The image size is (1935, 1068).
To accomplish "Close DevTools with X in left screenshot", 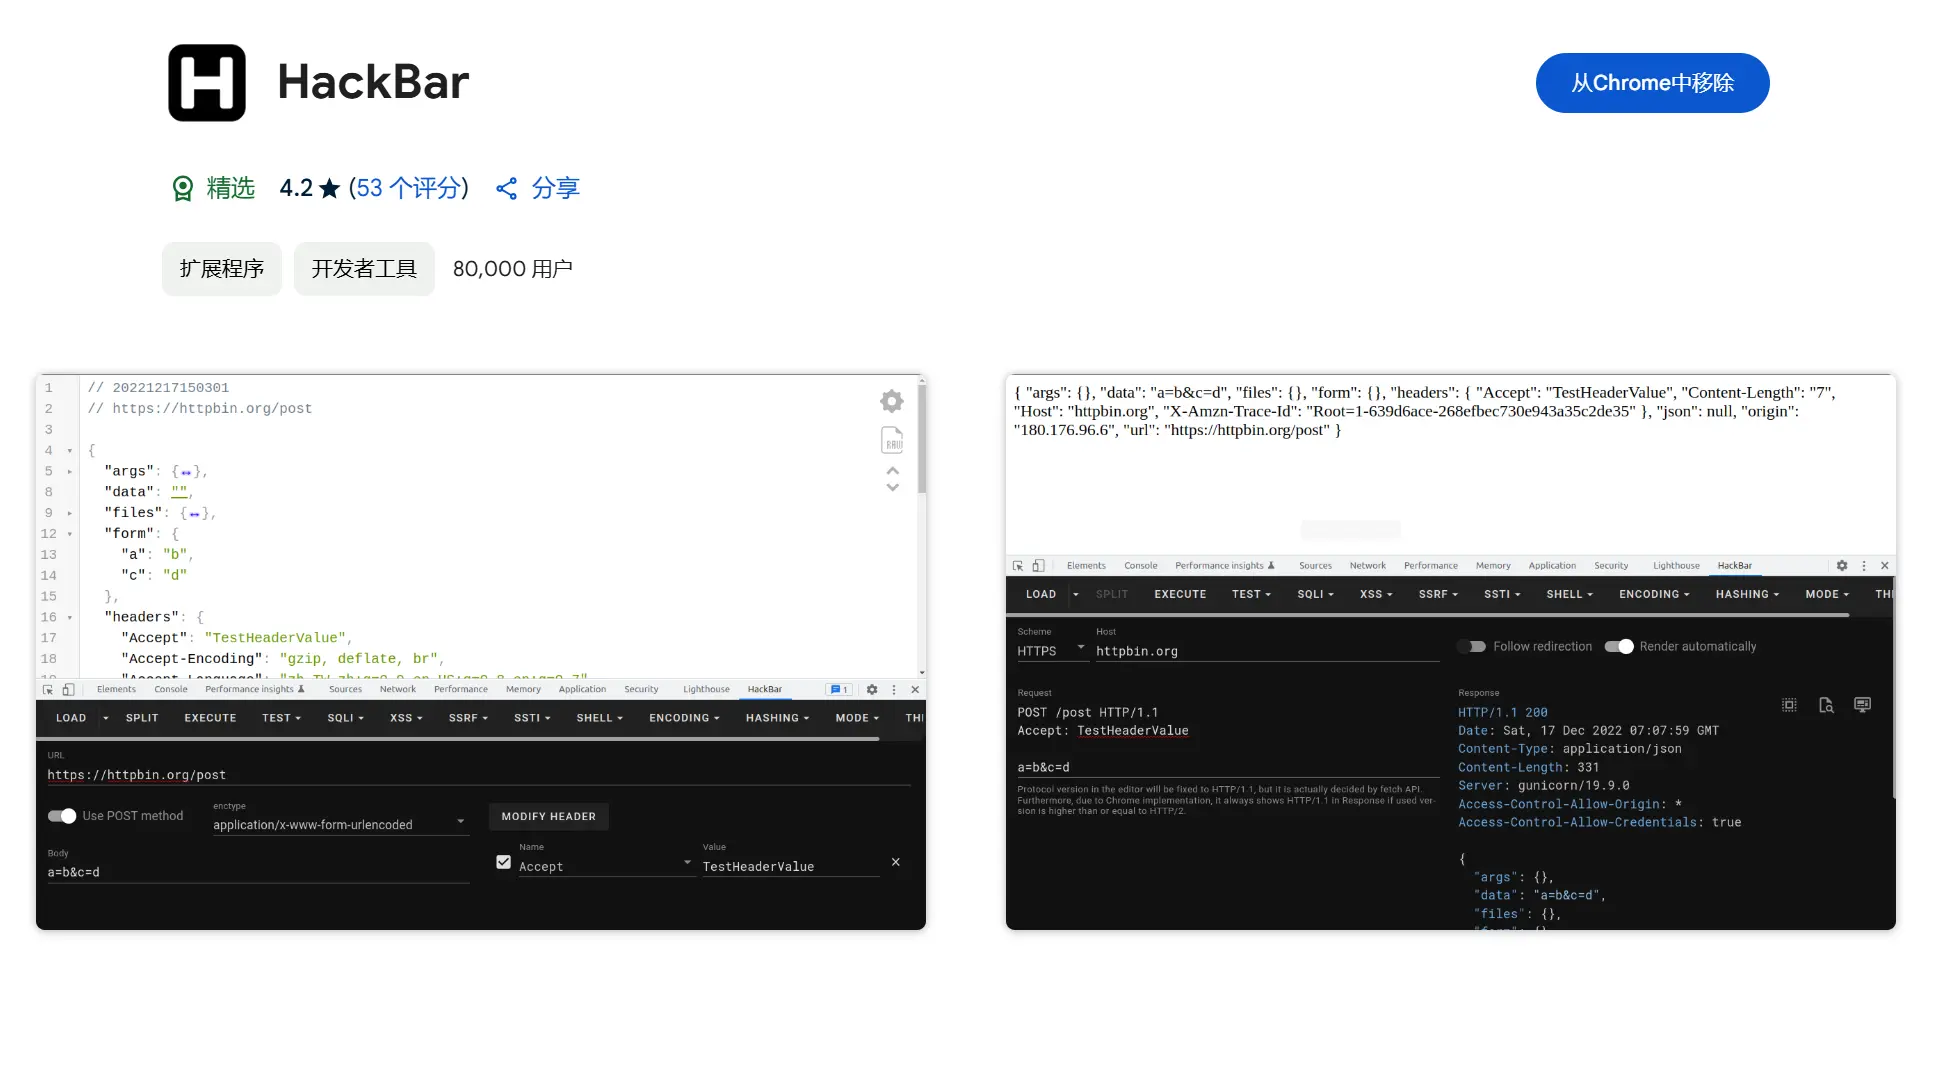I will (x=915, y=690).
